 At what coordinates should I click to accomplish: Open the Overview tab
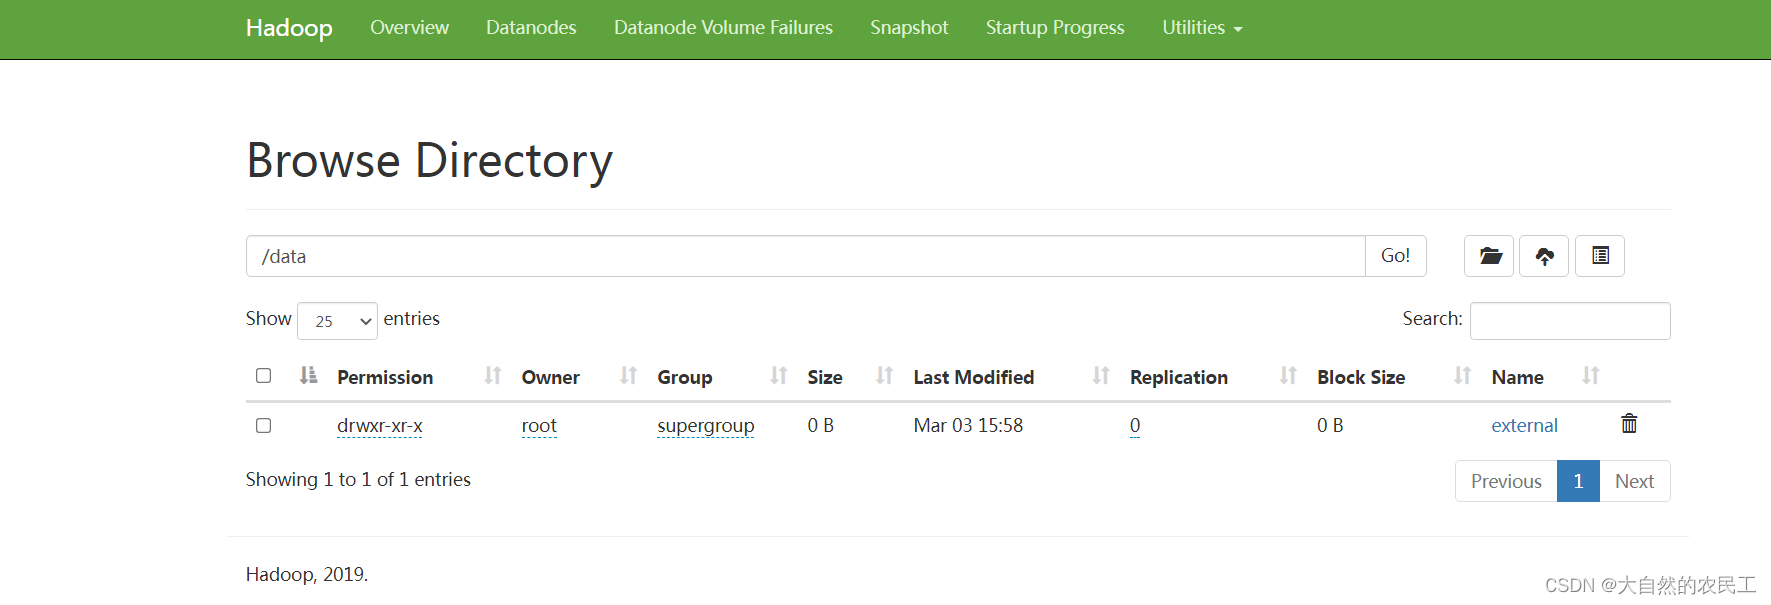[409, 28]
